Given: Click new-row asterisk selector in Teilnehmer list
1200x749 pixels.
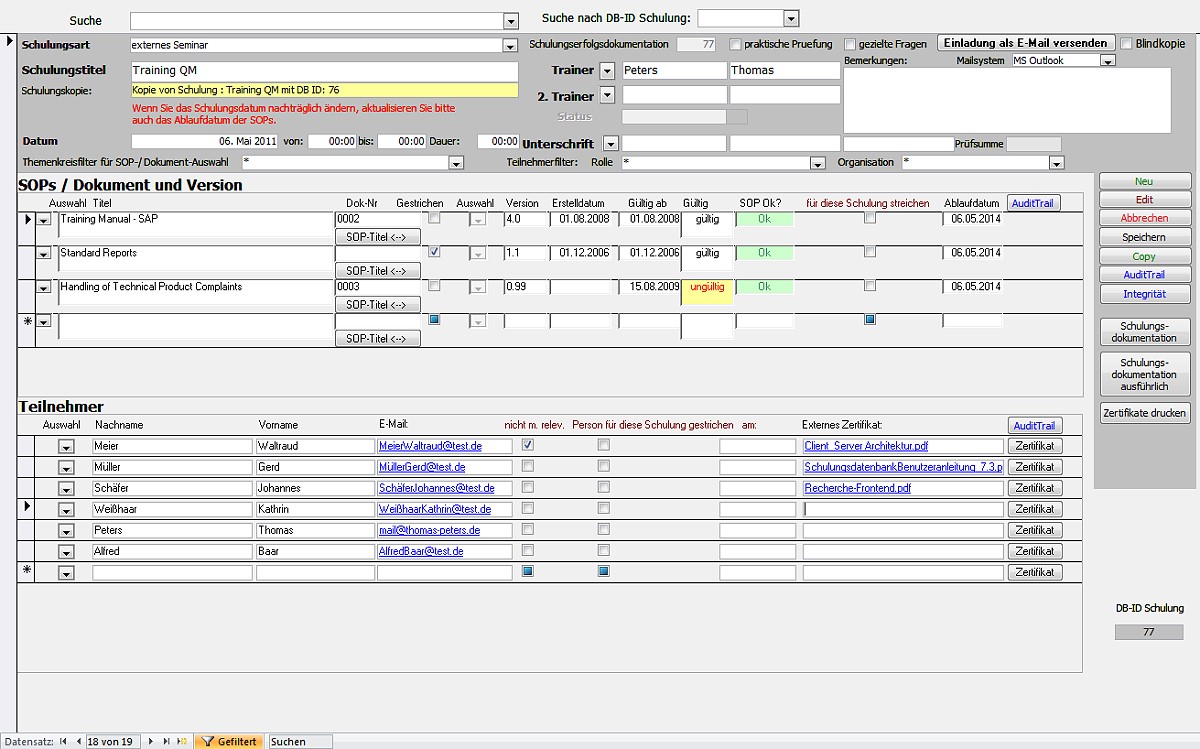Looking at the screenshot, I should coord(27,571).
